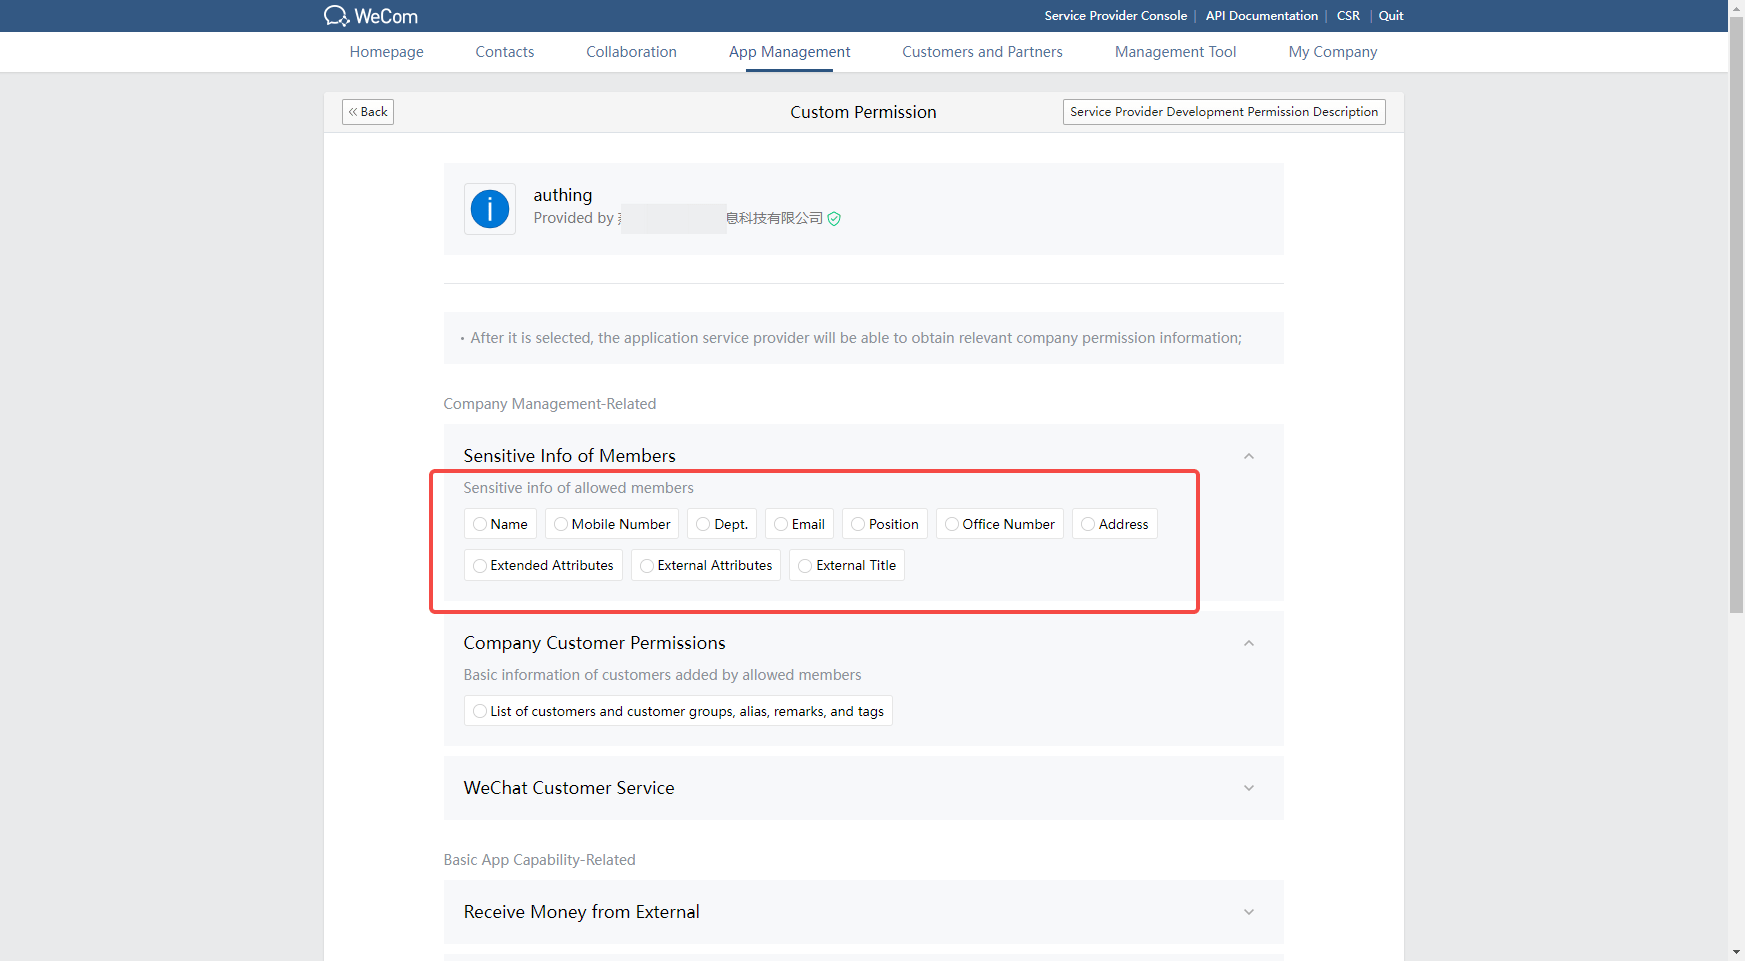The width and height of the screenshot is (1745, 961).
Task: Click the WeCom logo icon
Action: click(336, 16)
